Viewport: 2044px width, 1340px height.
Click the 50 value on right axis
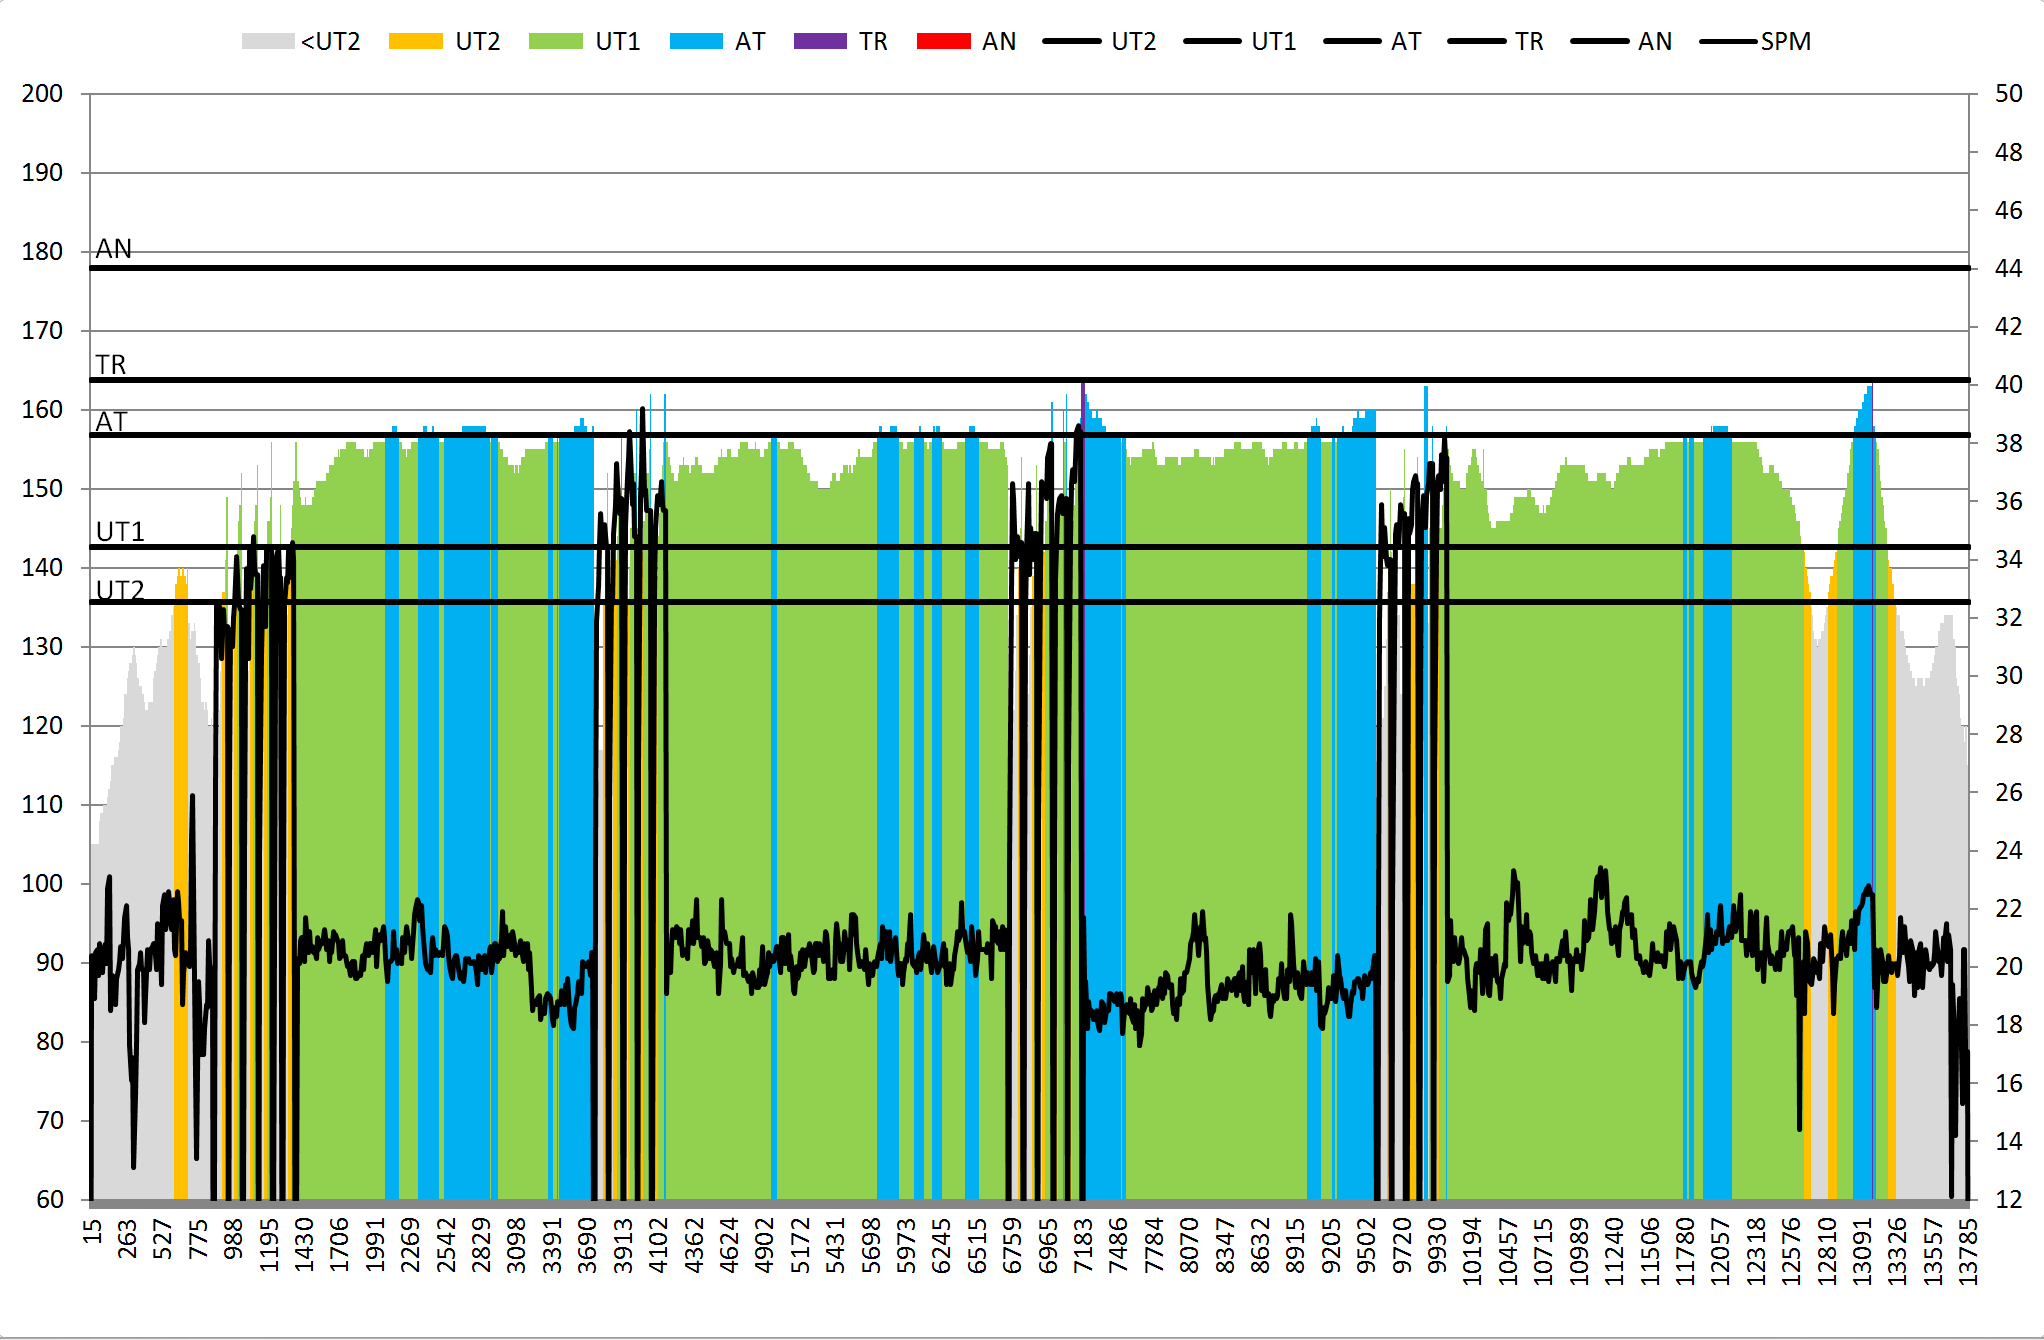pos(2008,94)
